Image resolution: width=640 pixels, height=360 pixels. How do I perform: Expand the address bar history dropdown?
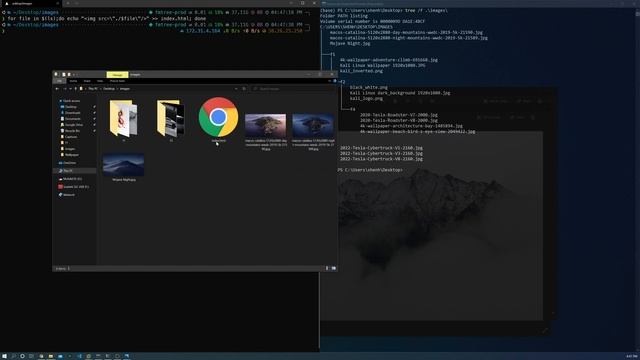[x=236, y=89]
